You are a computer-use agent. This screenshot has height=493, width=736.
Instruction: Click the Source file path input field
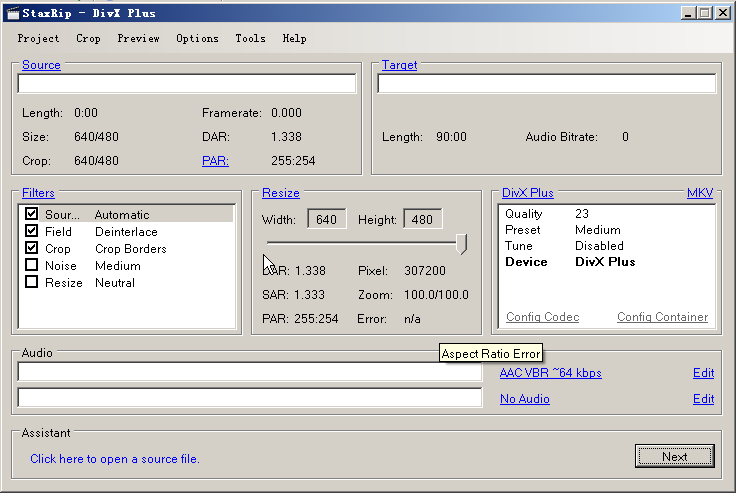pyautogui.click(x=187, y=84)
